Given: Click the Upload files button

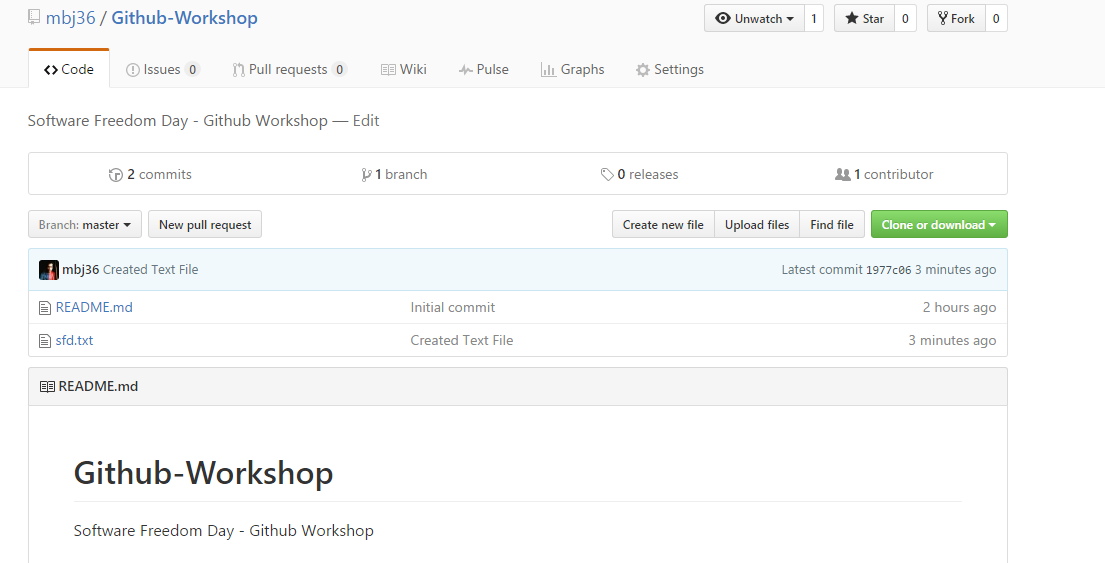Looking at the screenshot, I should [x=757, y=224].
